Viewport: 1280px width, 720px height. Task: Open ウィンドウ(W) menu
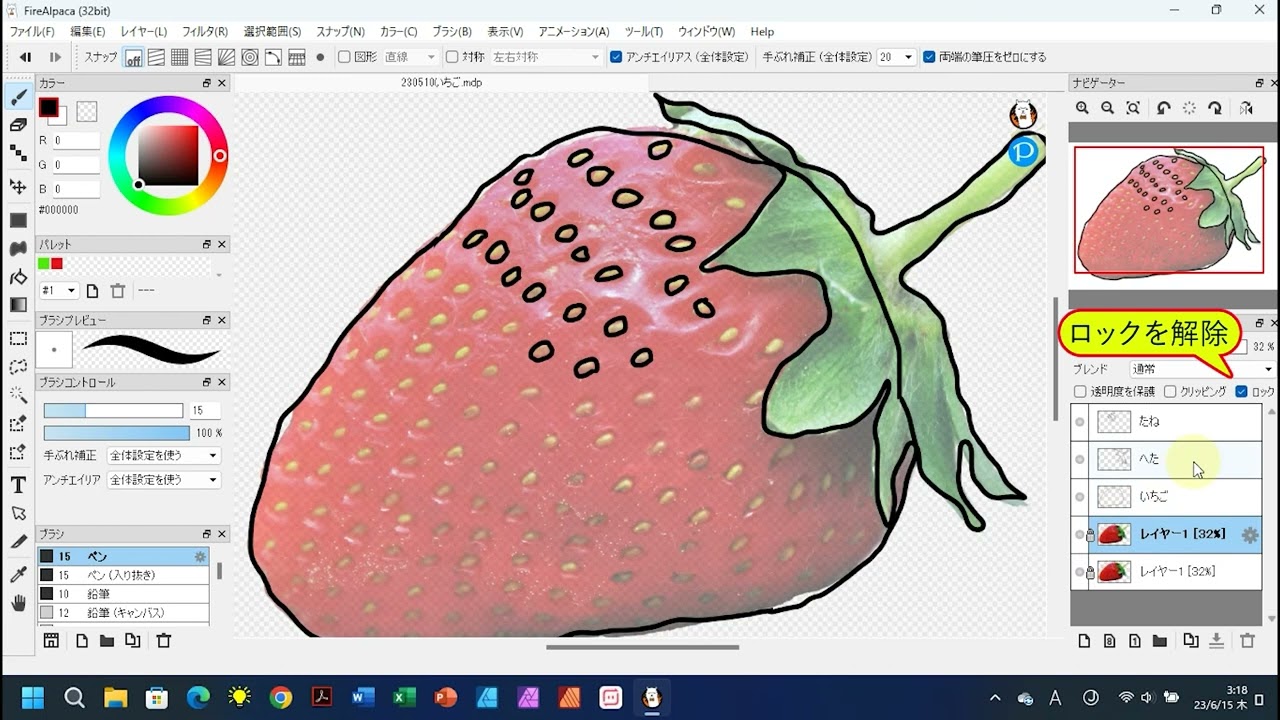706,32
